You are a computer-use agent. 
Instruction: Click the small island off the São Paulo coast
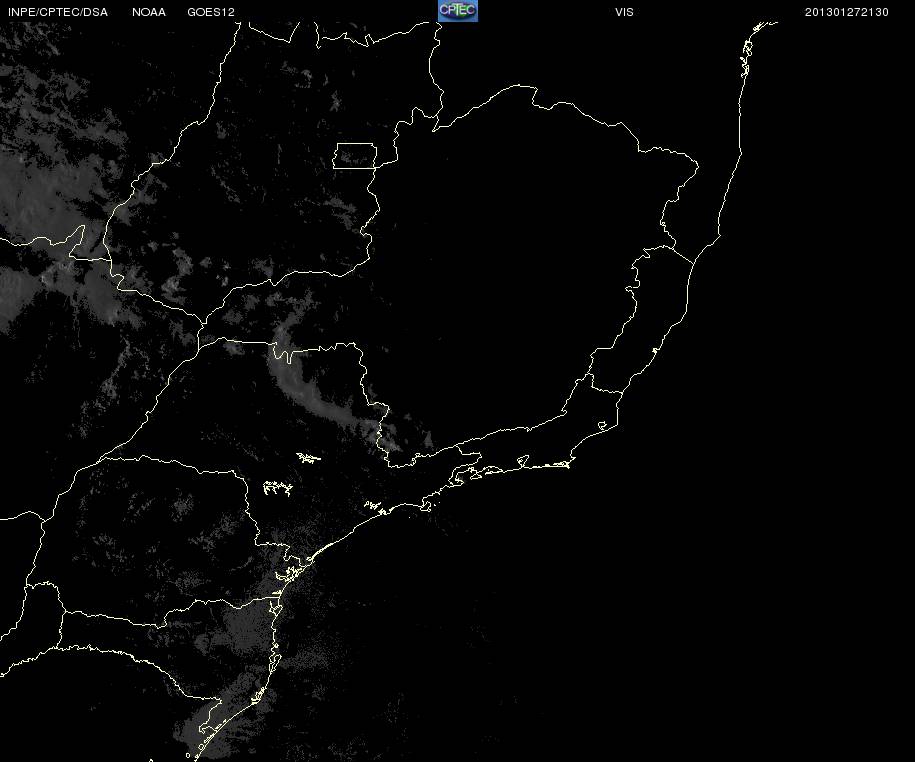(x=427, y=506)
